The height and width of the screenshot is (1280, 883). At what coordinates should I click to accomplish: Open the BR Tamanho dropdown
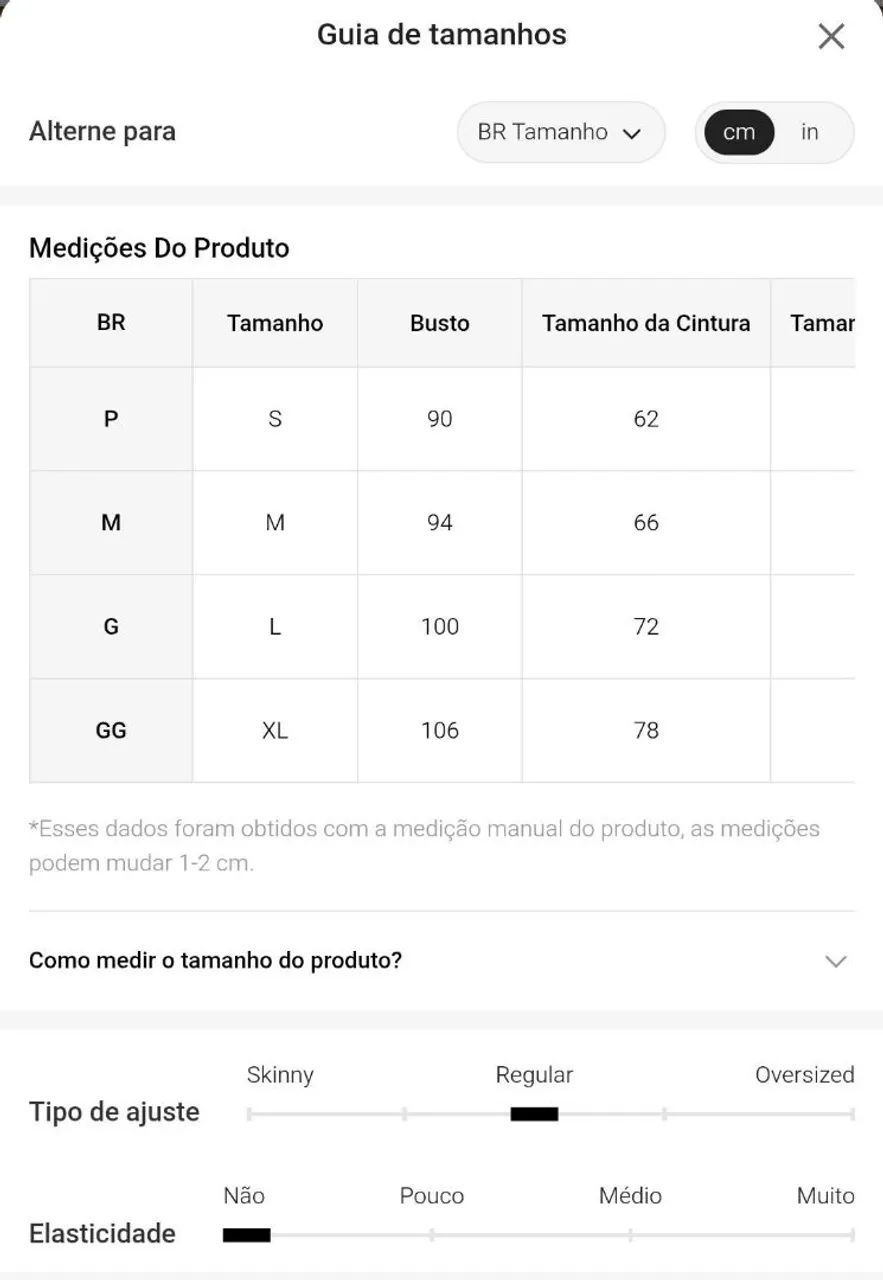click(x=561, y=132)
